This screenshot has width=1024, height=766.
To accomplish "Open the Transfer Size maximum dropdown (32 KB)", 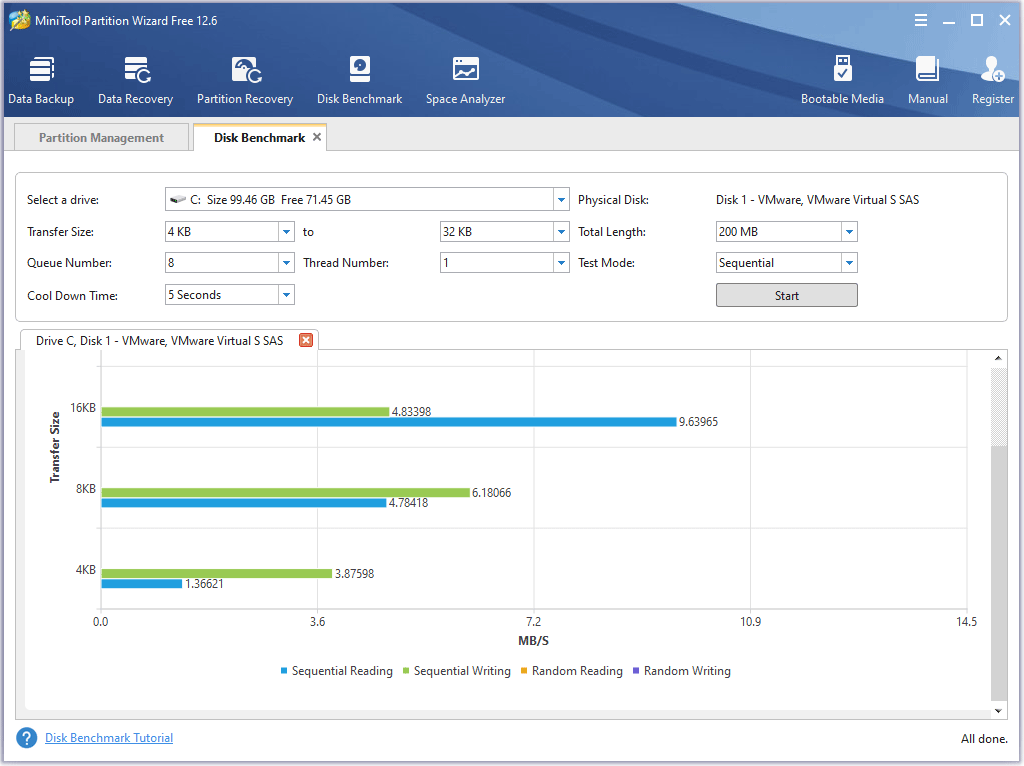I will [x=561, y=232].
